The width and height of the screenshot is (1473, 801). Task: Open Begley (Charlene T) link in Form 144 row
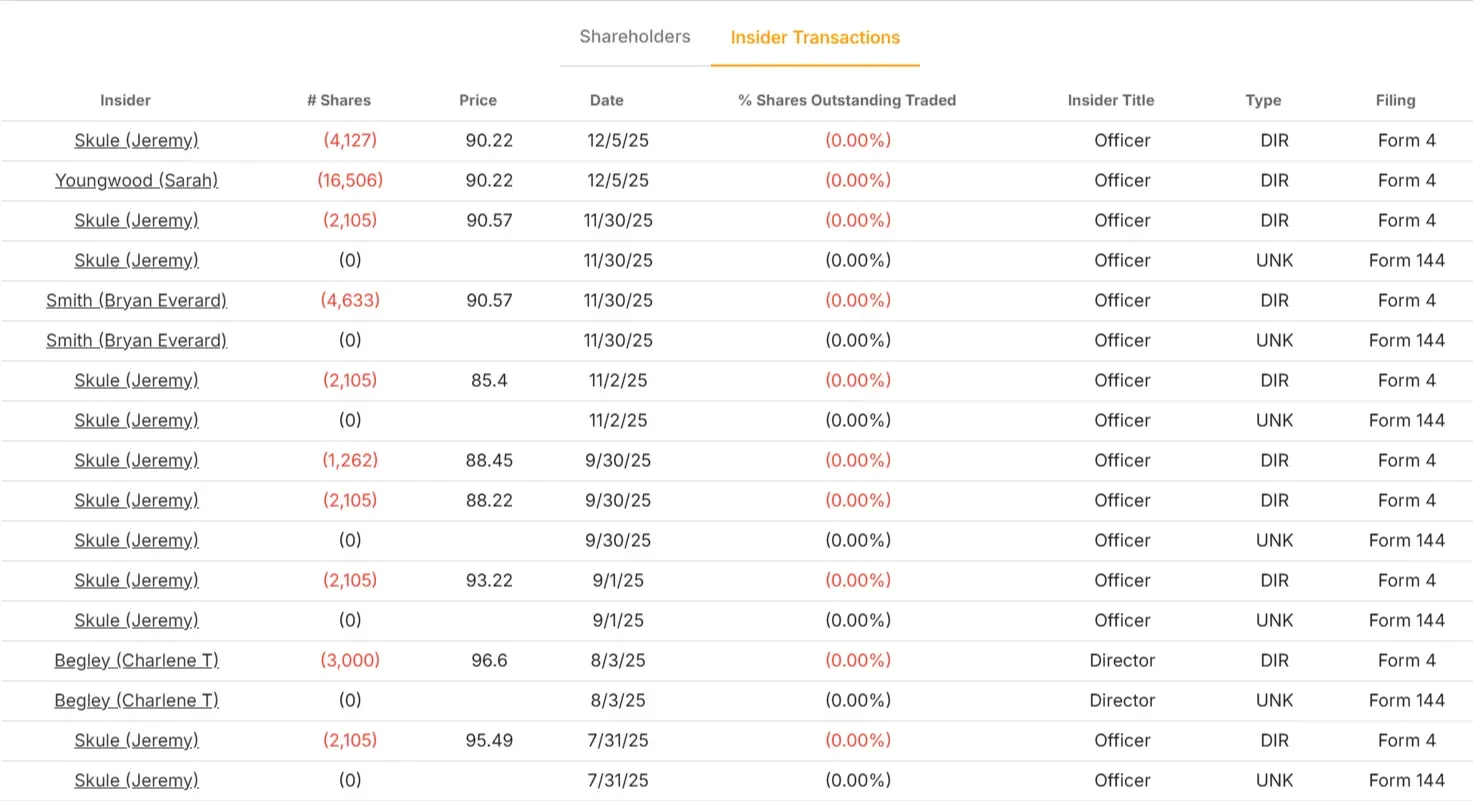136,701
